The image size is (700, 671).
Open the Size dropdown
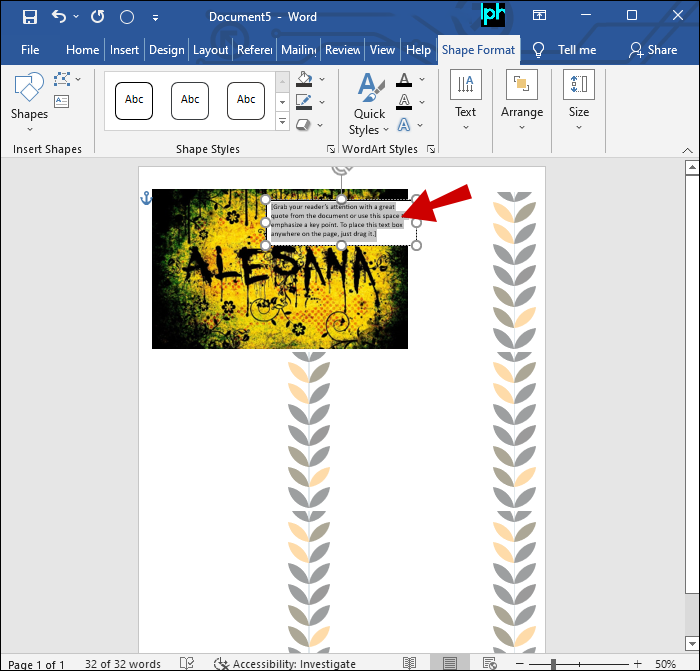[579, 102]
